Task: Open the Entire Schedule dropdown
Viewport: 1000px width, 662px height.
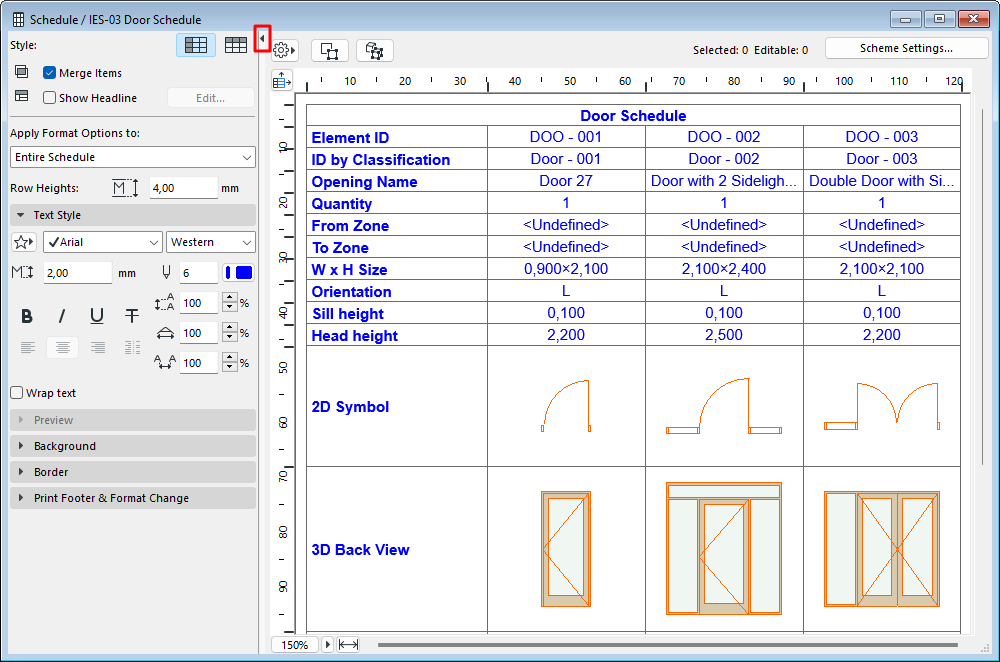Action: pyautogui.click(x=133, y=157)
